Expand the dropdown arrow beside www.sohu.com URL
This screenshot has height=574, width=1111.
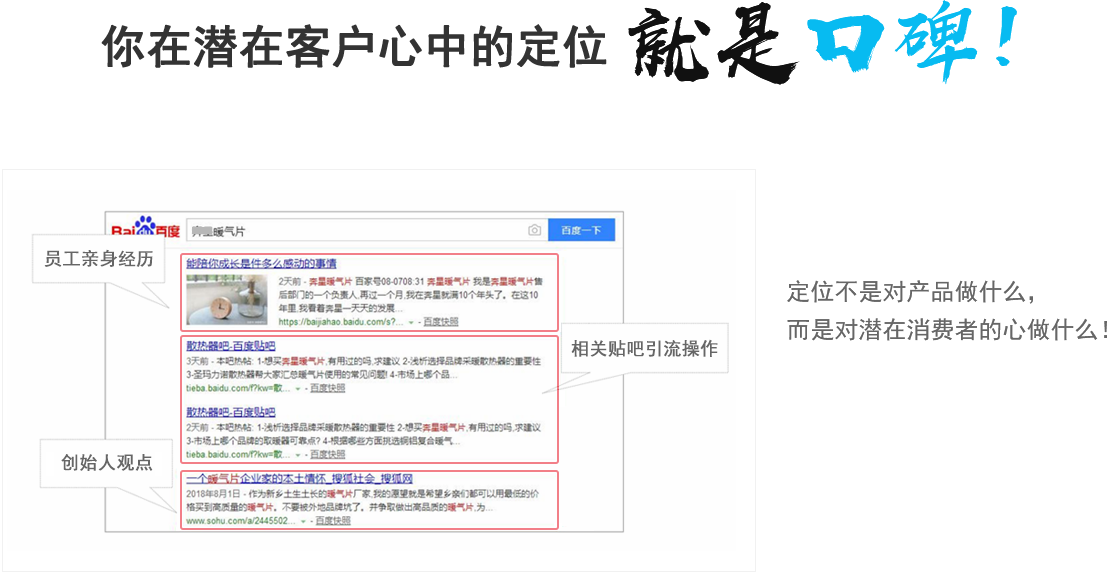point(303,521)
